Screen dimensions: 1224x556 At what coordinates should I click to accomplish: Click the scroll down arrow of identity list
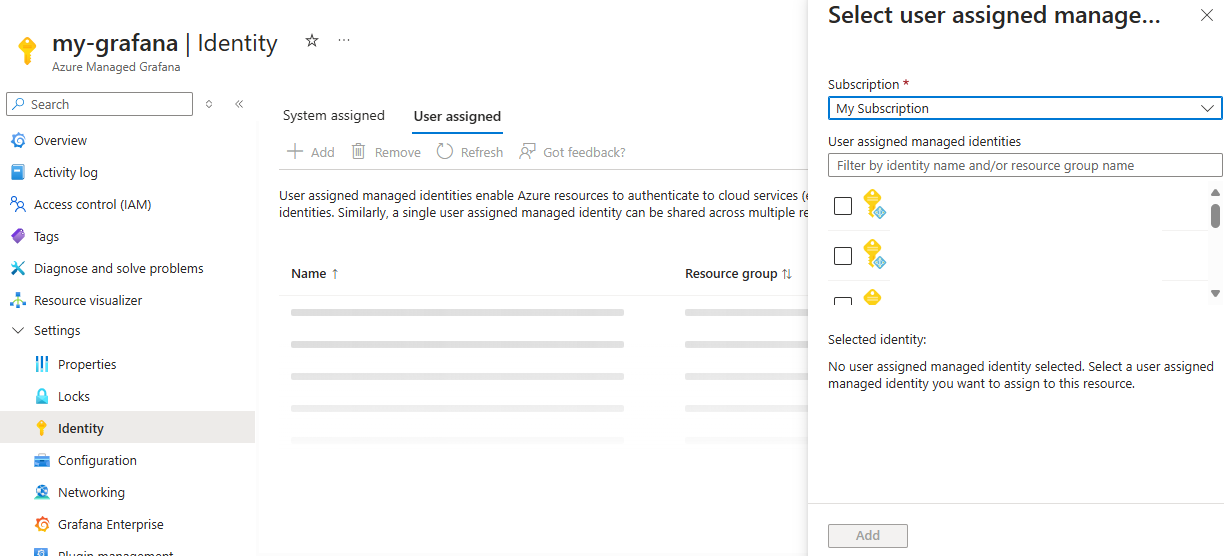tap(1215, 293)
